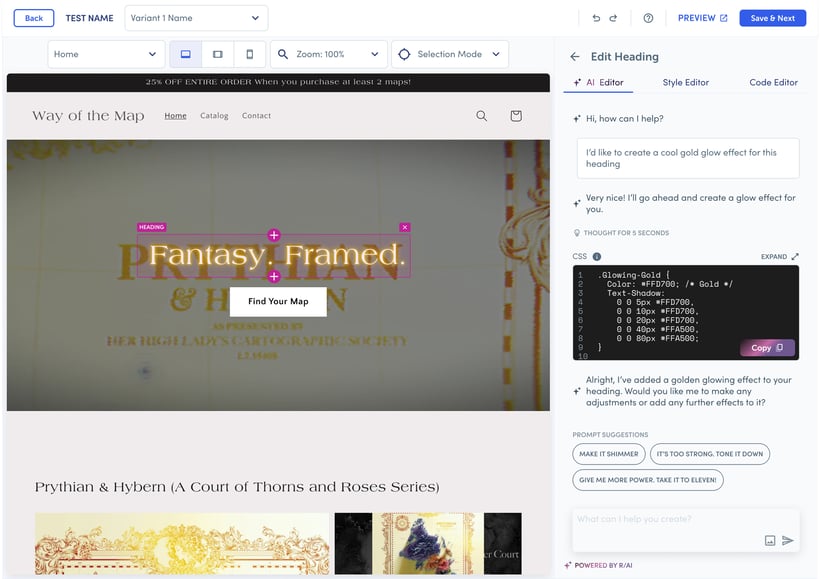Open the Home store menu link
This screenshot has width=820, height=579.
(175, 116)
